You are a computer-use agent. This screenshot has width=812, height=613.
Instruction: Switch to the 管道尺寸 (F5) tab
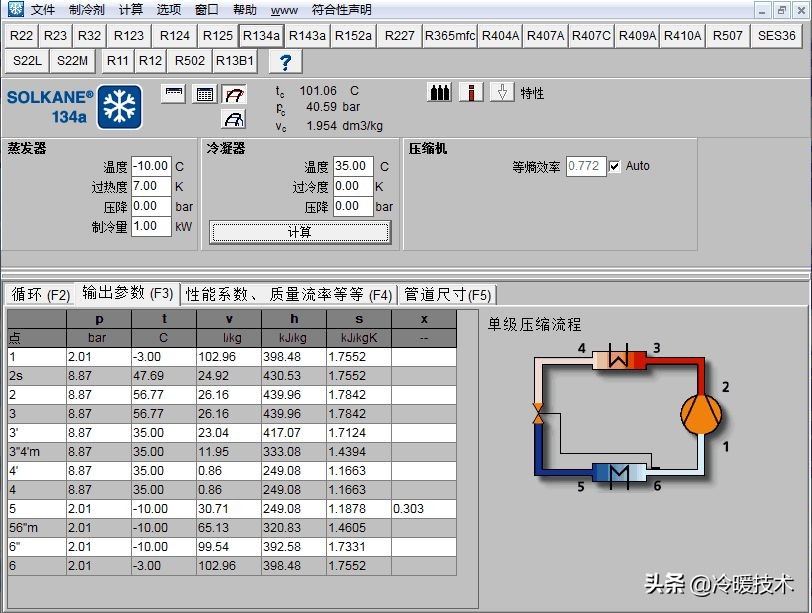pos(446,294)
